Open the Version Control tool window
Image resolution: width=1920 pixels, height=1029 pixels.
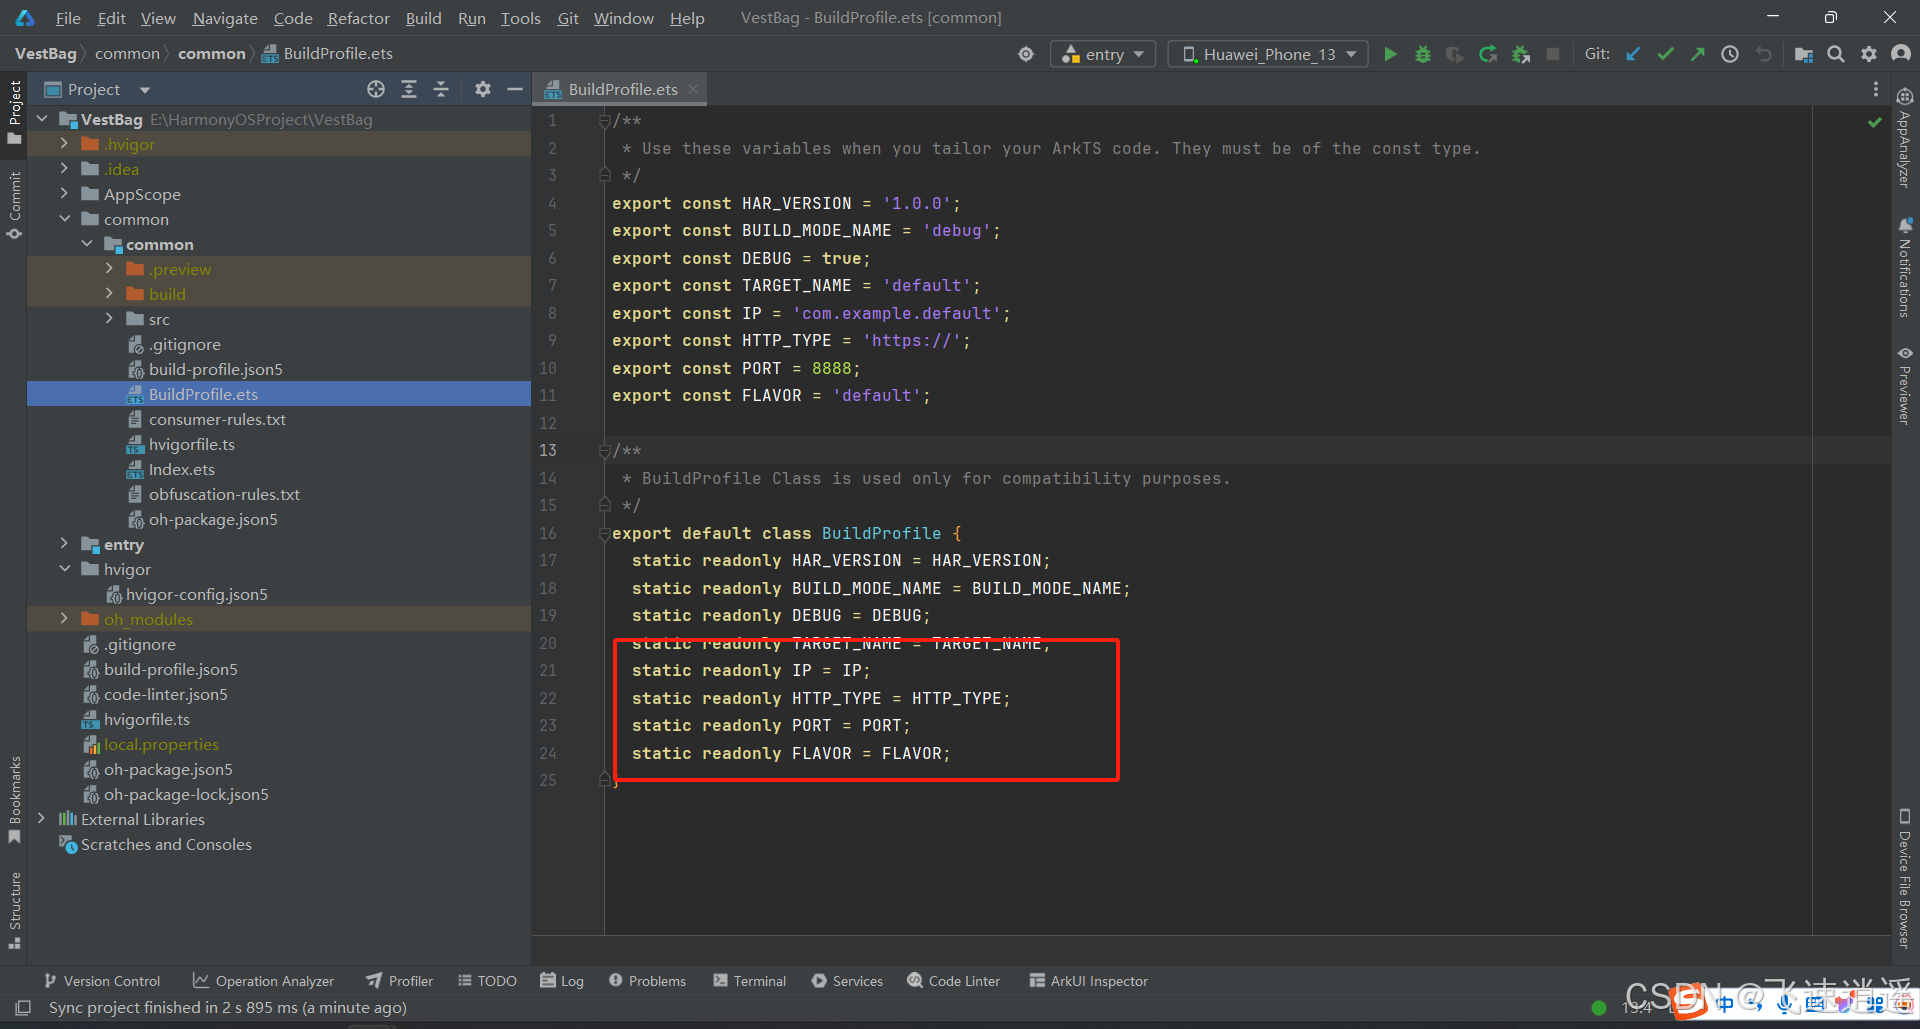(x=101, y=981)
